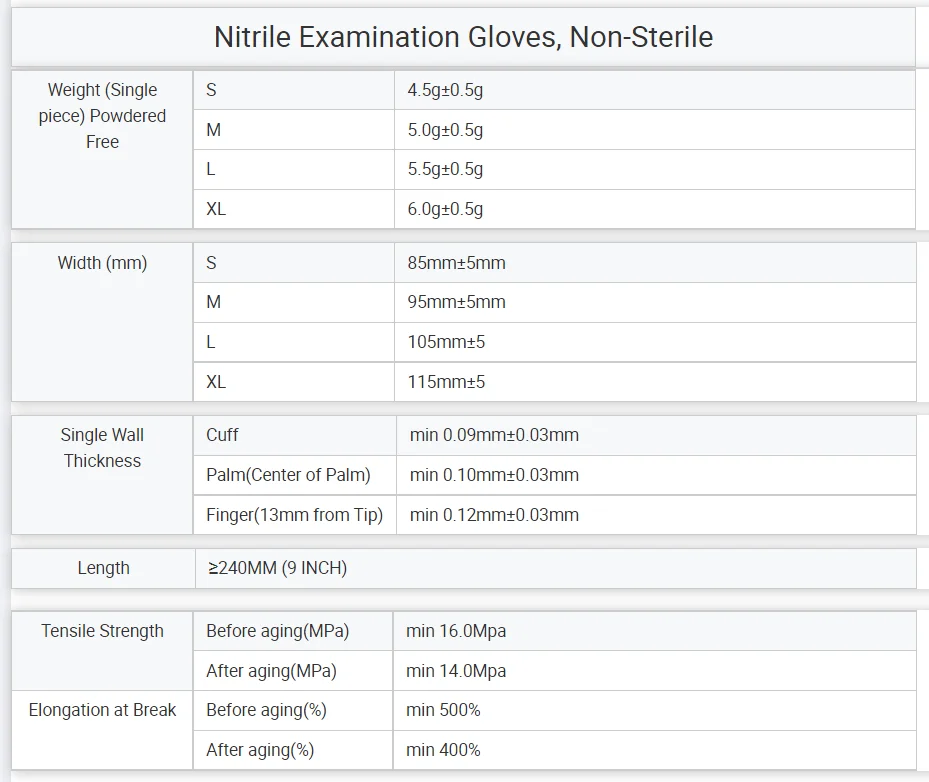The width and height of the screenshot is (929, 782).
Task: Select the 115mm±5 width cell
Action: (x=655, y=382)
